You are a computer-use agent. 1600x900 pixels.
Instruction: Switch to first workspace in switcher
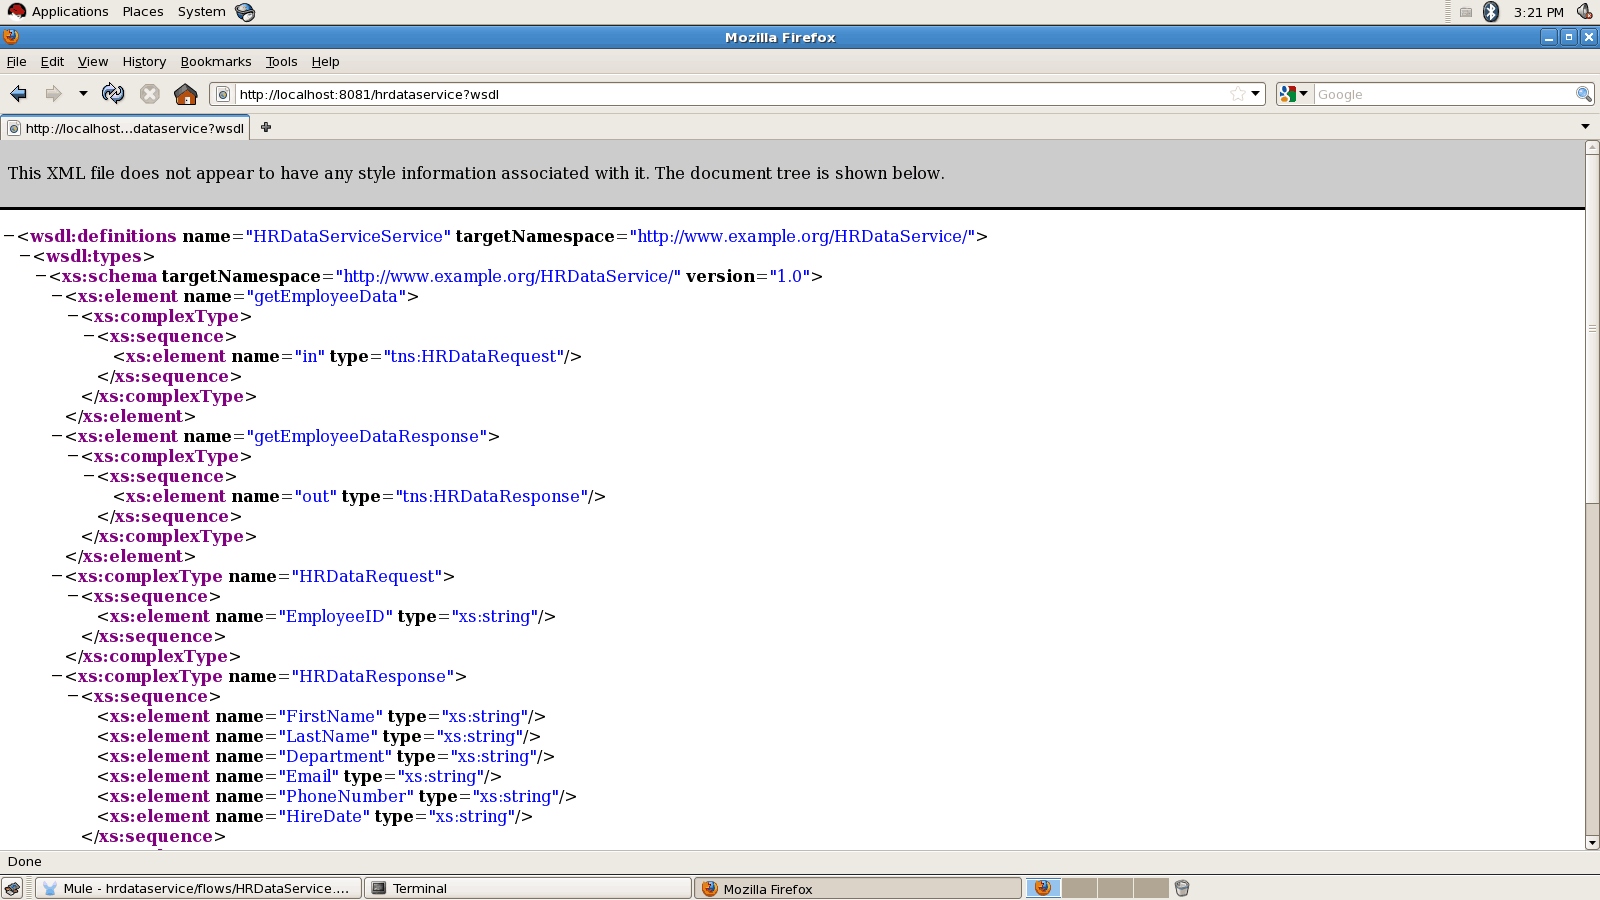1043,888
